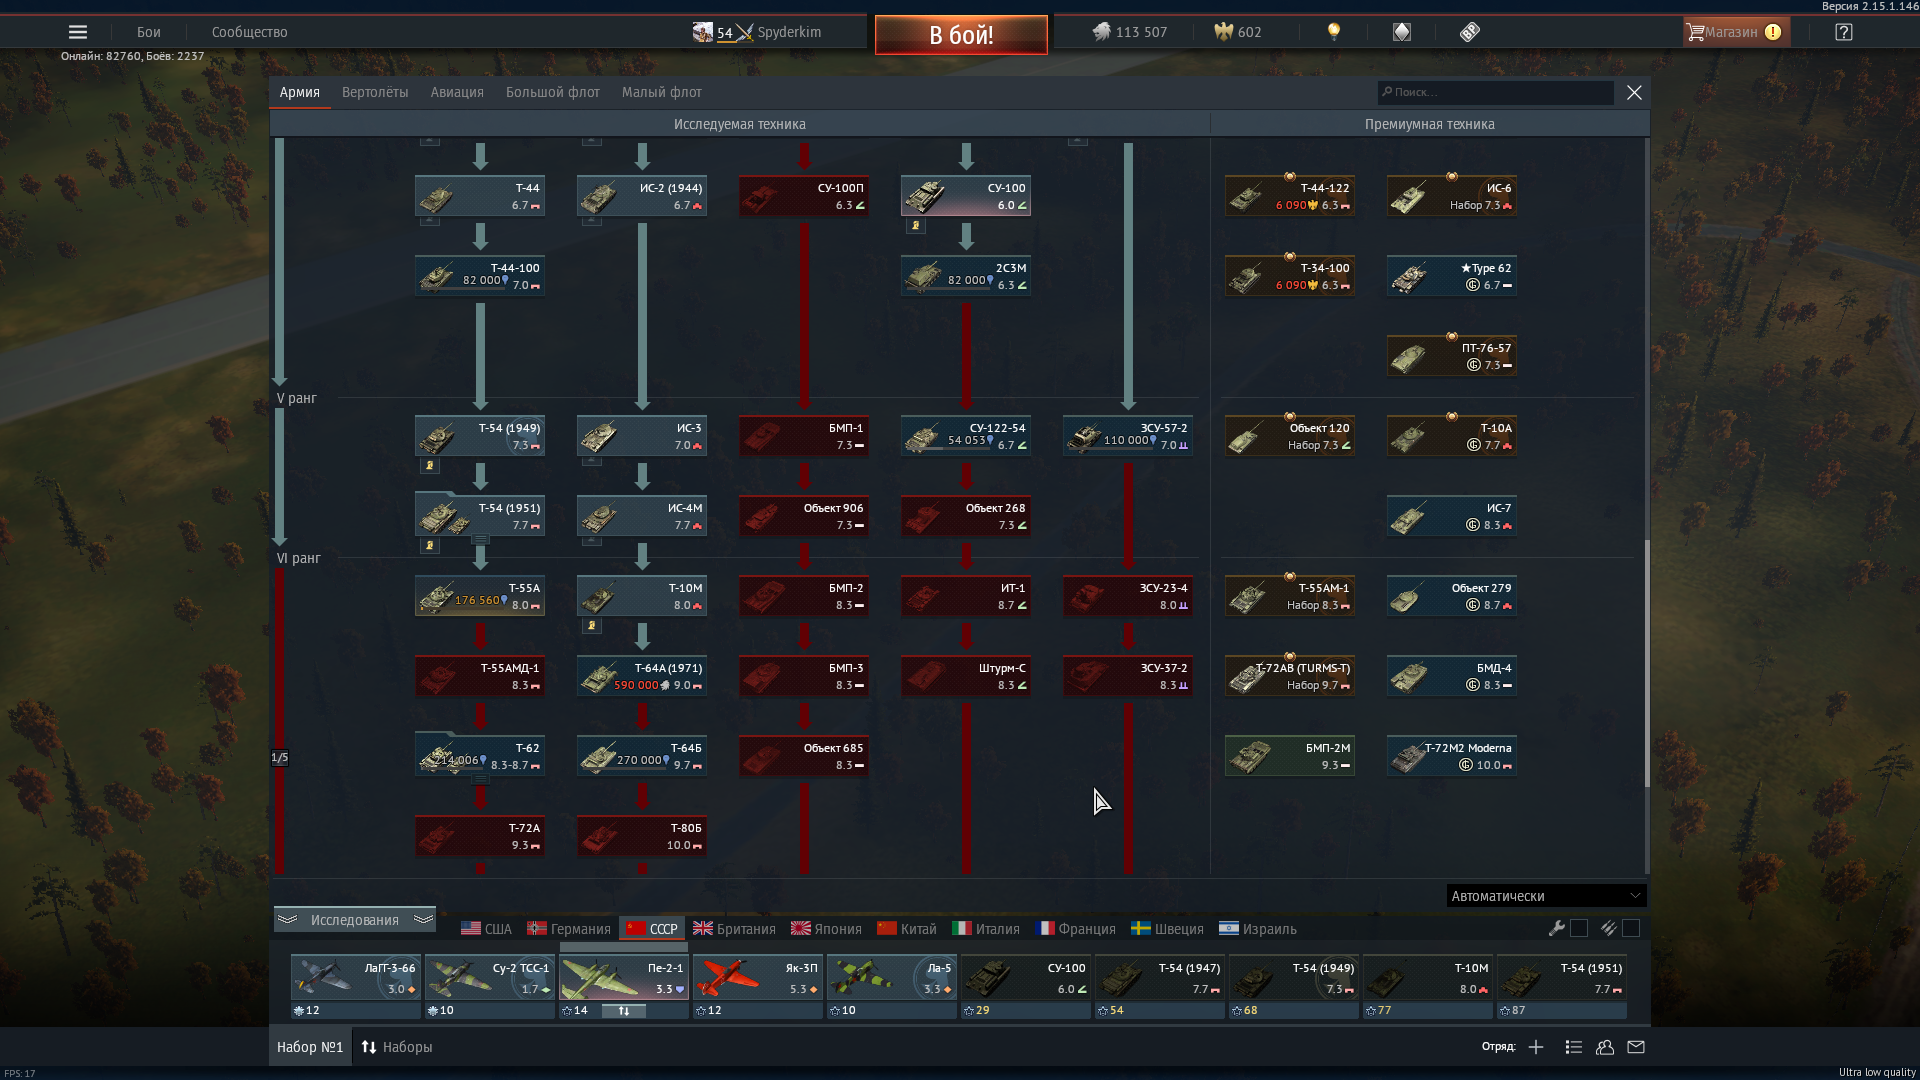This screenshot has width=1920, height=1080.
Task: Select the СУ-100 crew slot in lineup
Action: [1026, 987]
